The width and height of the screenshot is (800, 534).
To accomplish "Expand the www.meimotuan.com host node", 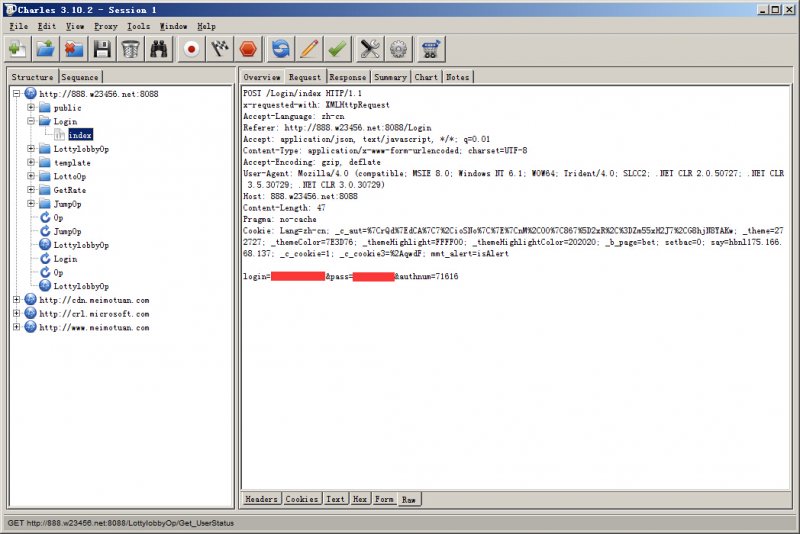I will coord(16,327).
